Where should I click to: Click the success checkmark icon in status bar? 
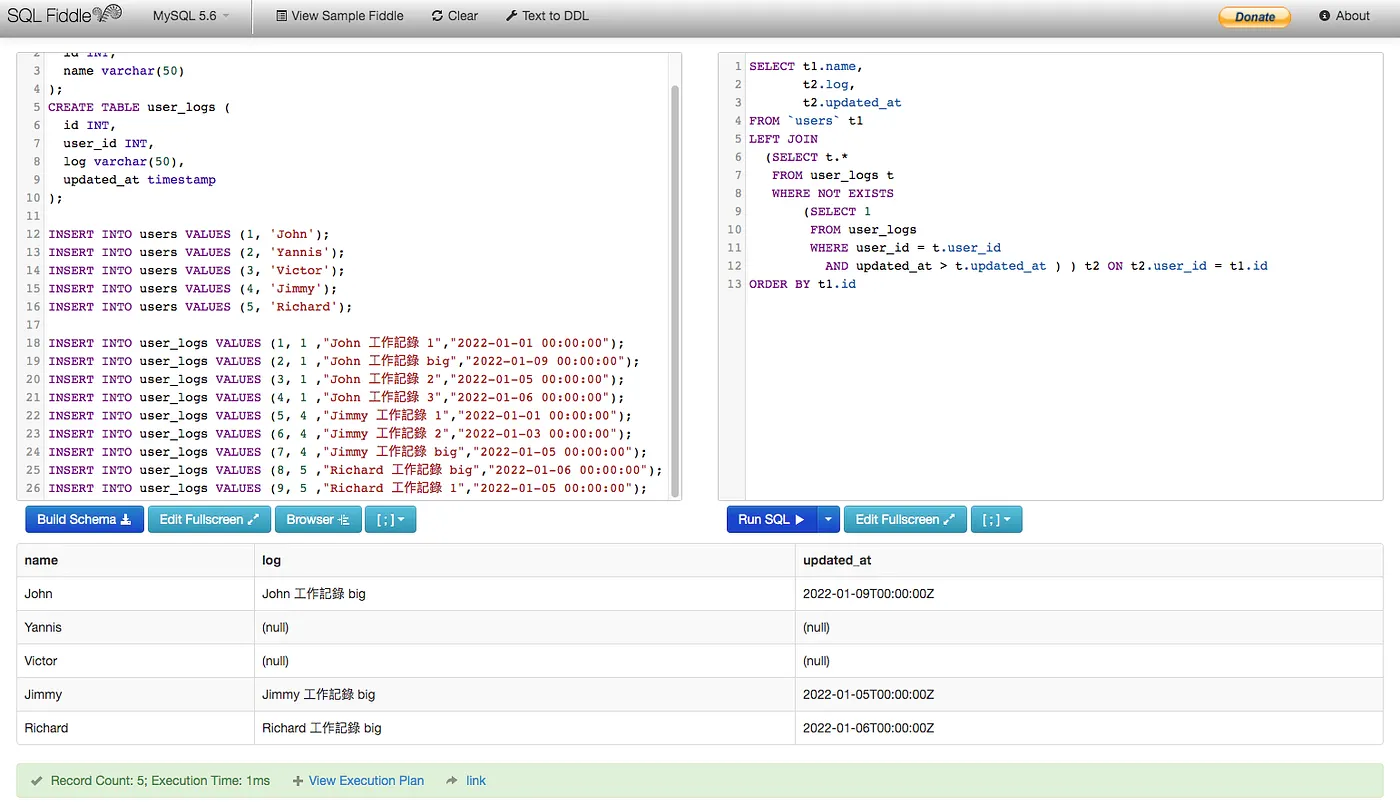37,781
